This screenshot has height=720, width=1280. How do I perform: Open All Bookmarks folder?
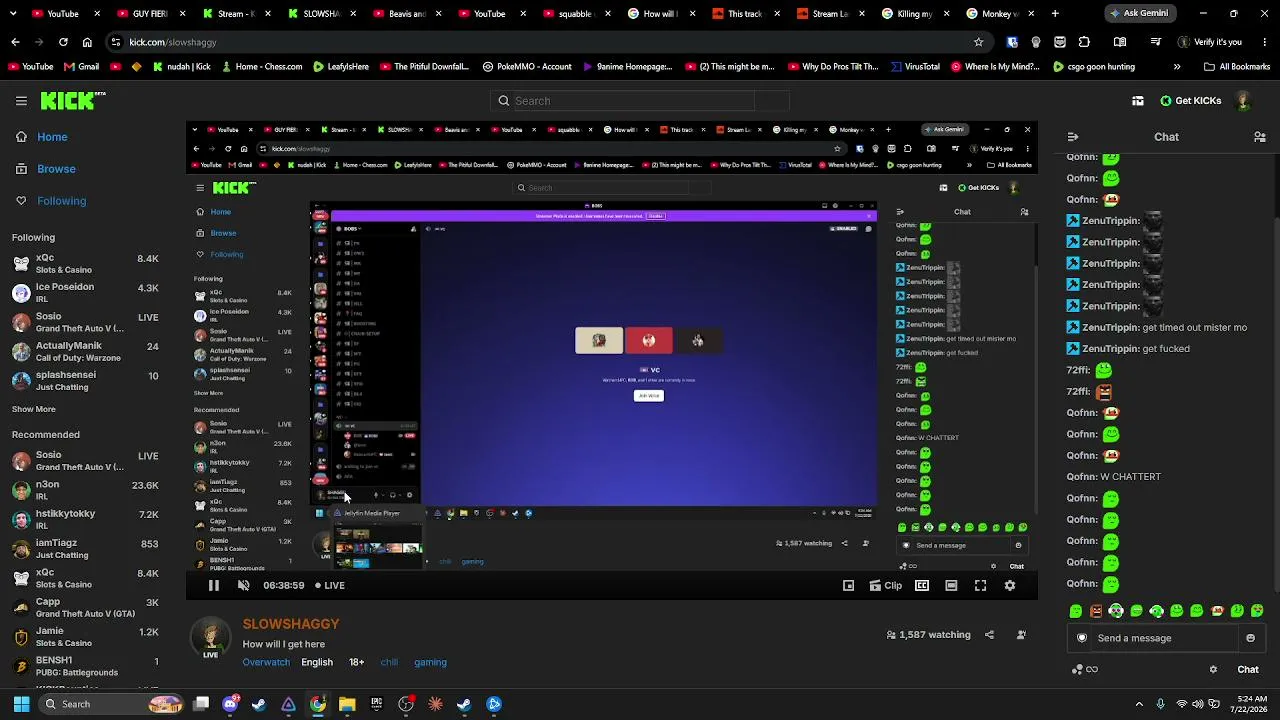1237,67
